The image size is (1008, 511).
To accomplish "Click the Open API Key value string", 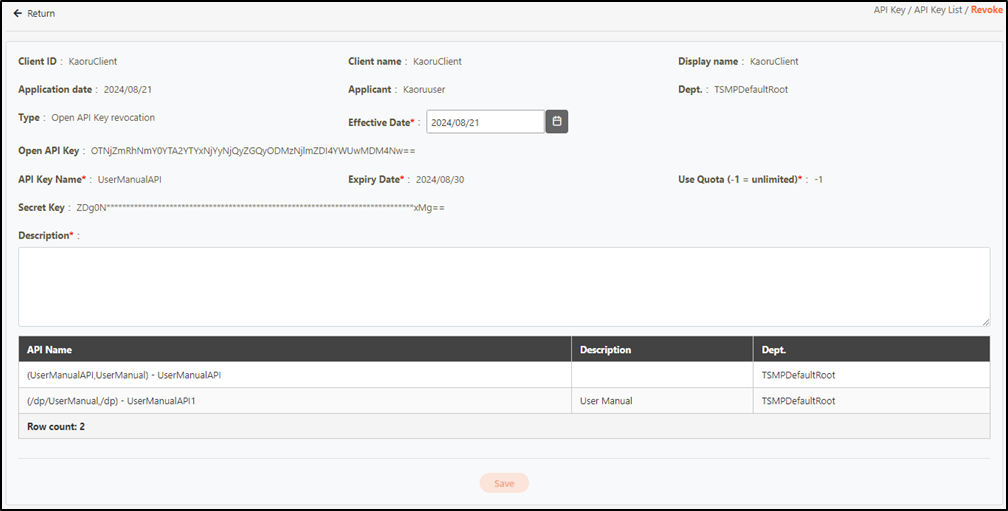I will click(x=252, y=151).
